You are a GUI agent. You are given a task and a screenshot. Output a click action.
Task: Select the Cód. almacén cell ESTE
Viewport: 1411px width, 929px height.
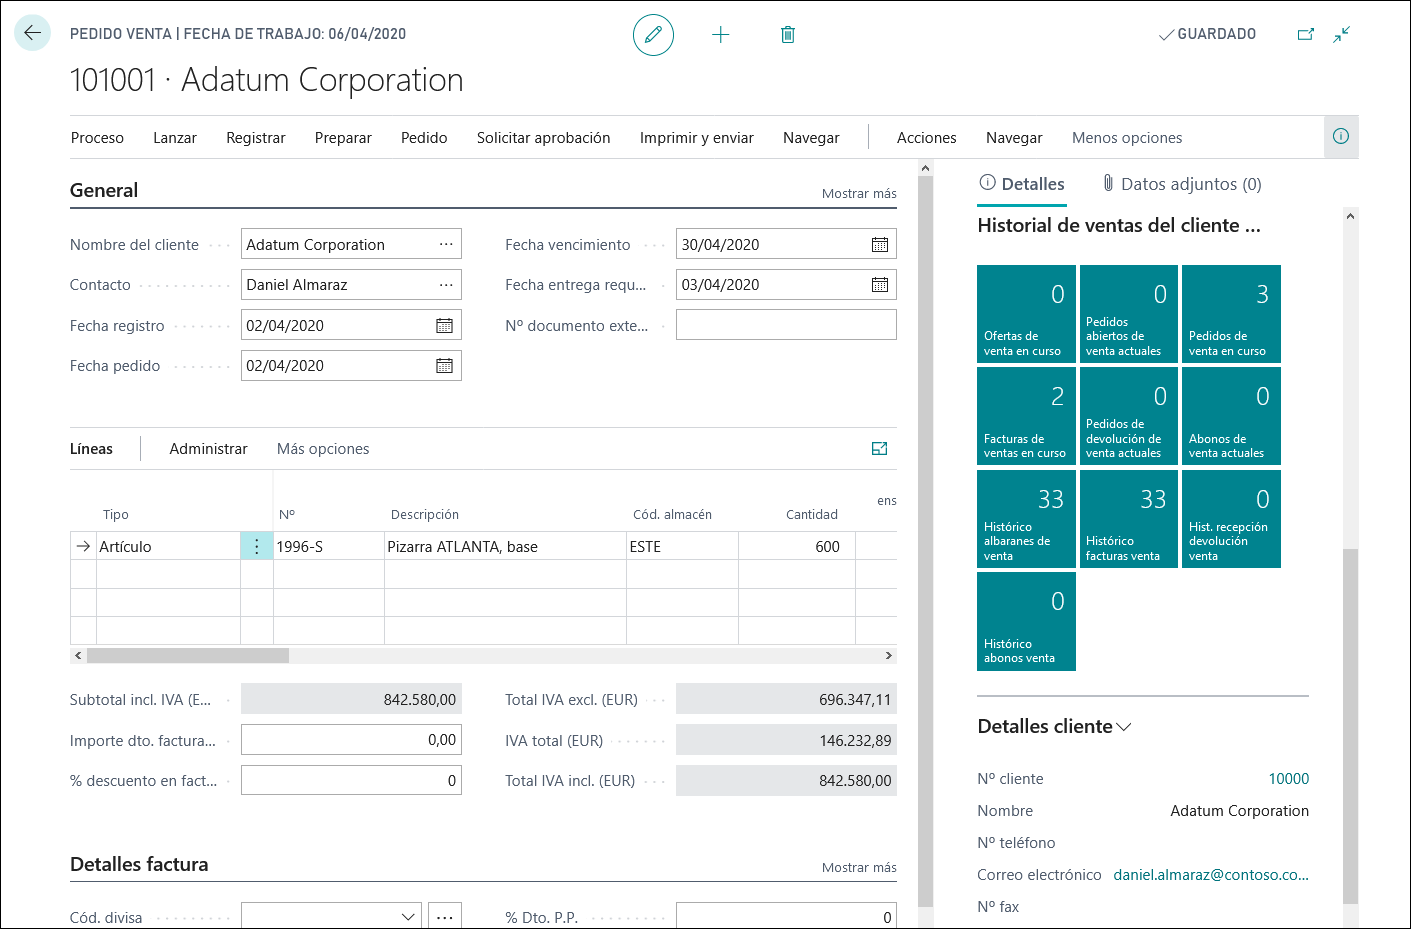(682, 546)
